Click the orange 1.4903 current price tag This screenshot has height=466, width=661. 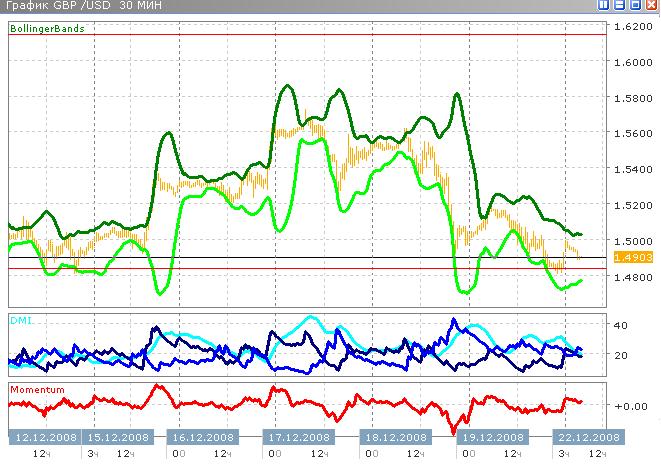click(x=630, y=258)
